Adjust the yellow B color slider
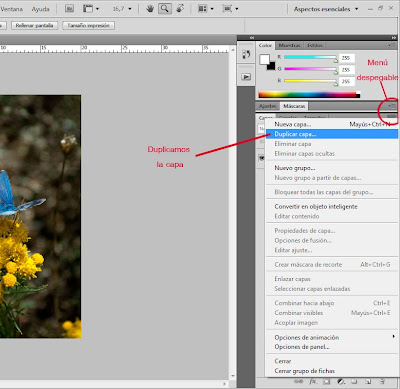Screen dimensions: 400x389 (311, 81)
